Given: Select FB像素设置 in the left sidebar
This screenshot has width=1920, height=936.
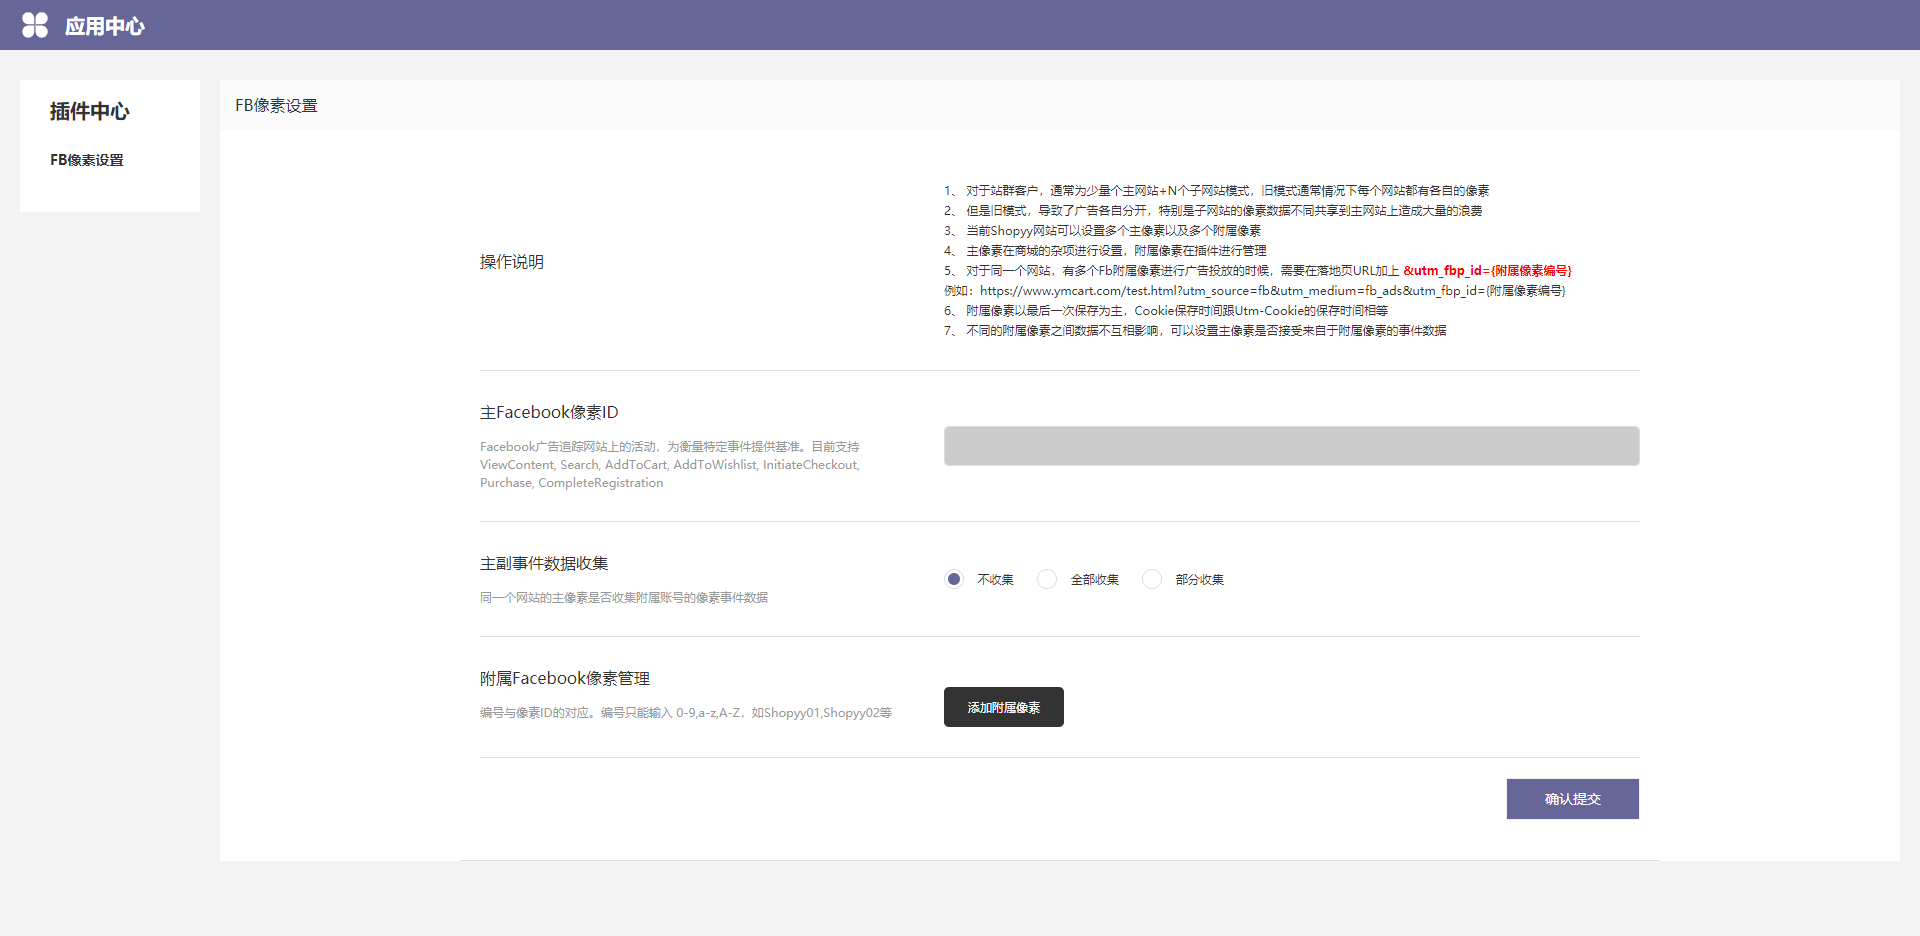Looking at the screenshot, I should click(x=87, y=160).
